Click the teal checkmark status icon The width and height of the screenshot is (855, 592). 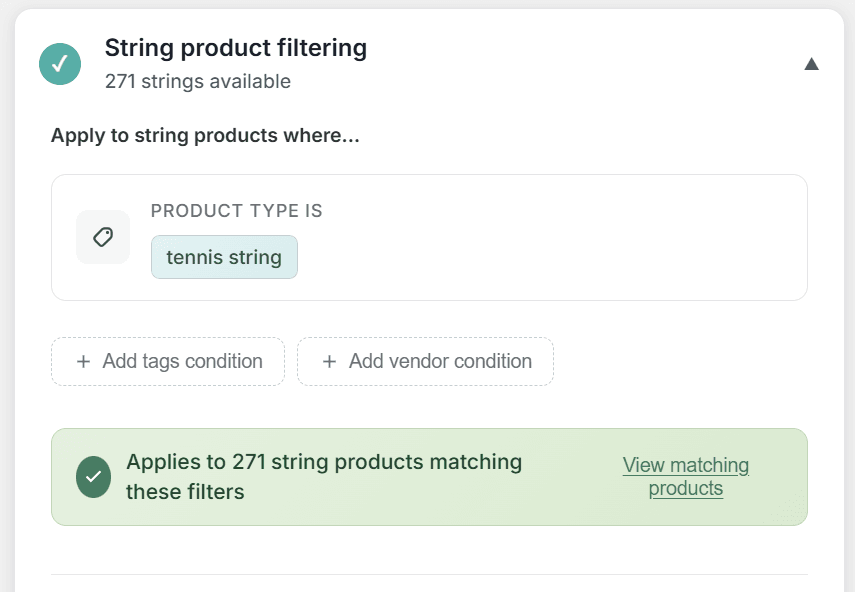coord(59,63)
